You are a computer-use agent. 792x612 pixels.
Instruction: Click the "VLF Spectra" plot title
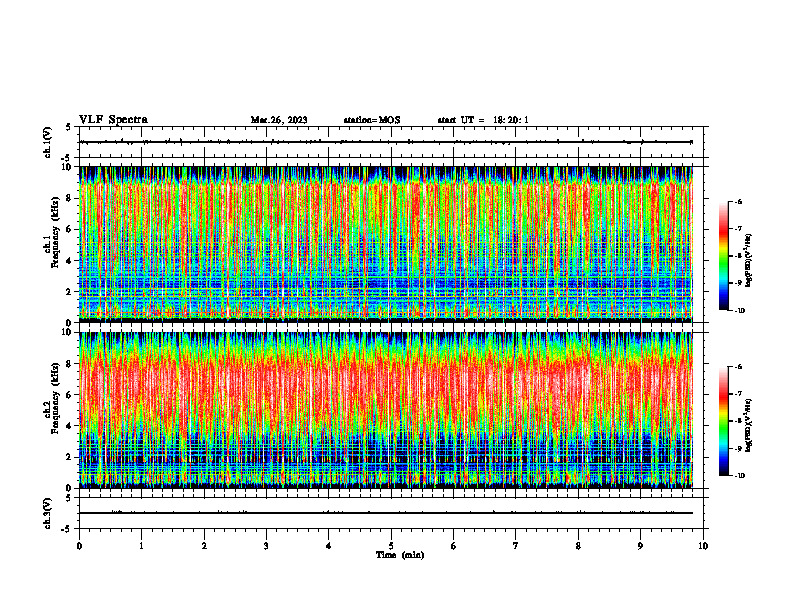[x=113, y=120]
